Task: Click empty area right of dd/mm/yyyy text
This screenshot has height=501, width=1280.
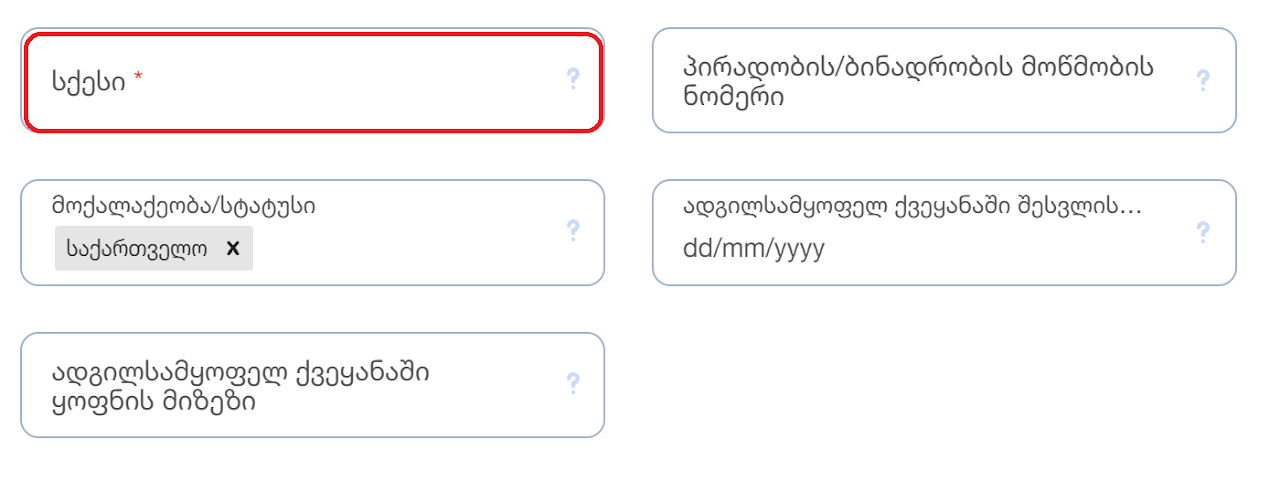Action: (x=1000, y=249)
